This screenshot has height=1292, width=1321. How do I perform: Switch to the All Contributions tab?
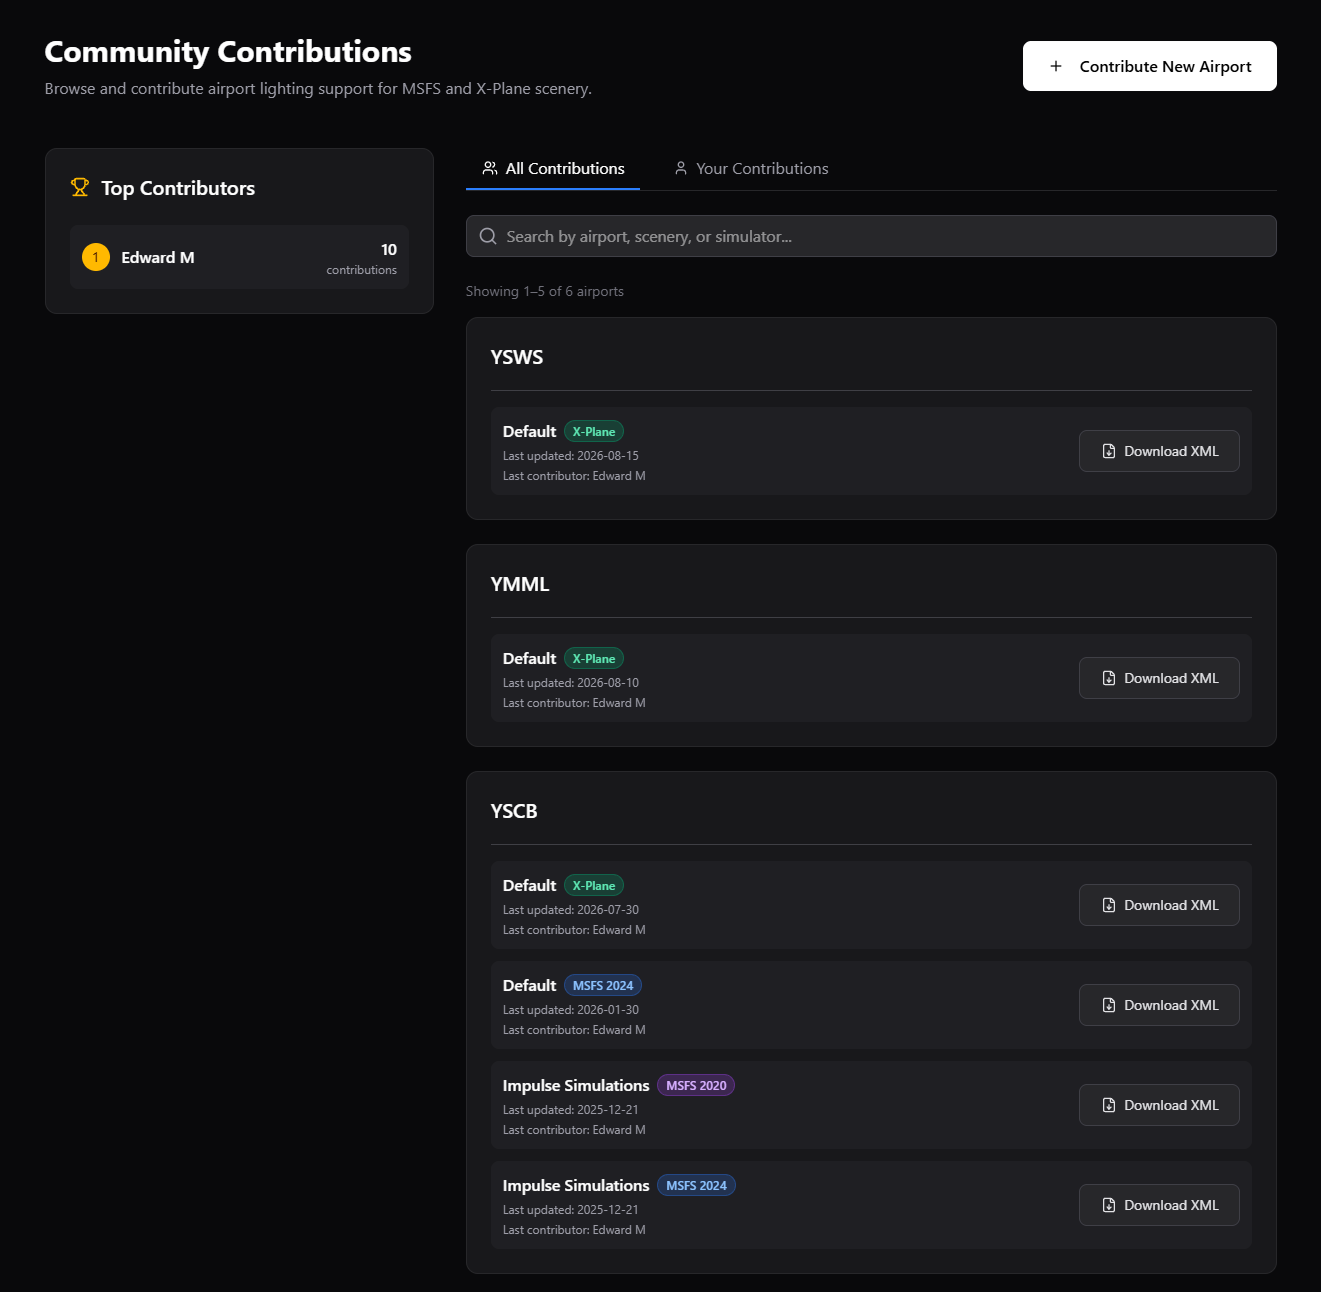pyautogui.click(x=553, y=168)
